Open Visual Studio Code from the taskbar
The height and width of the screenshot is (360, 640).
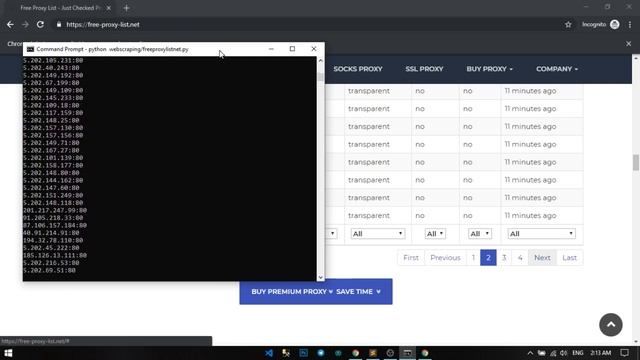(x=269, y=353)
